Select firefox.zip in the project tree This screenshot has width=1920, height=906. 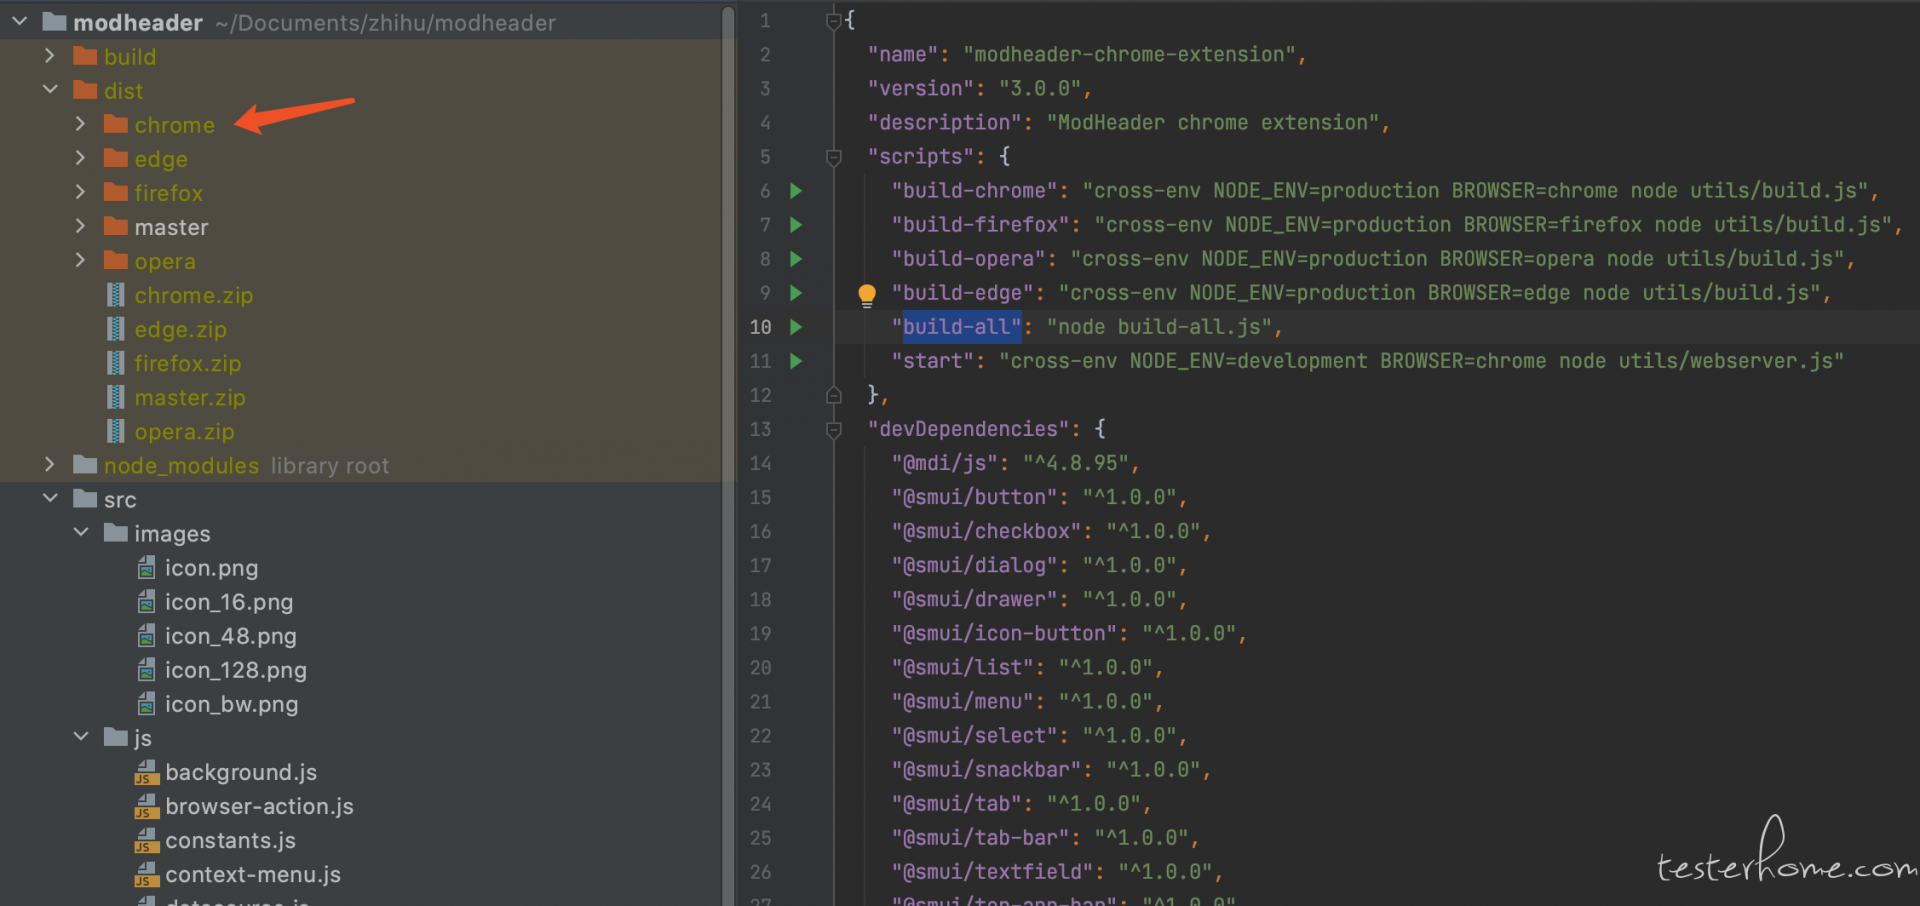(x=188, y=363)
